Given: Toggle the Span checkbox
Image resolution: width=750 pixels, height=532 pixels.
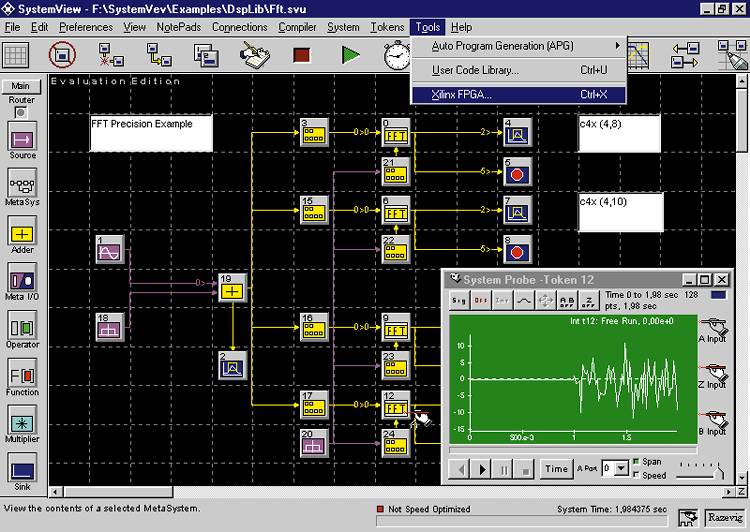Looking at the screenshot, I should tap(636, 462).
